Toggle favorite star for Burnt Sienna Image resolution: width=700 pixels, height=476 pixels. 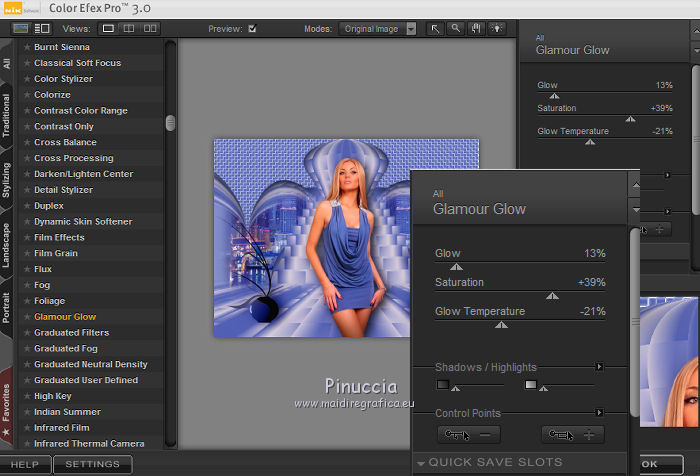coord(28,47)
